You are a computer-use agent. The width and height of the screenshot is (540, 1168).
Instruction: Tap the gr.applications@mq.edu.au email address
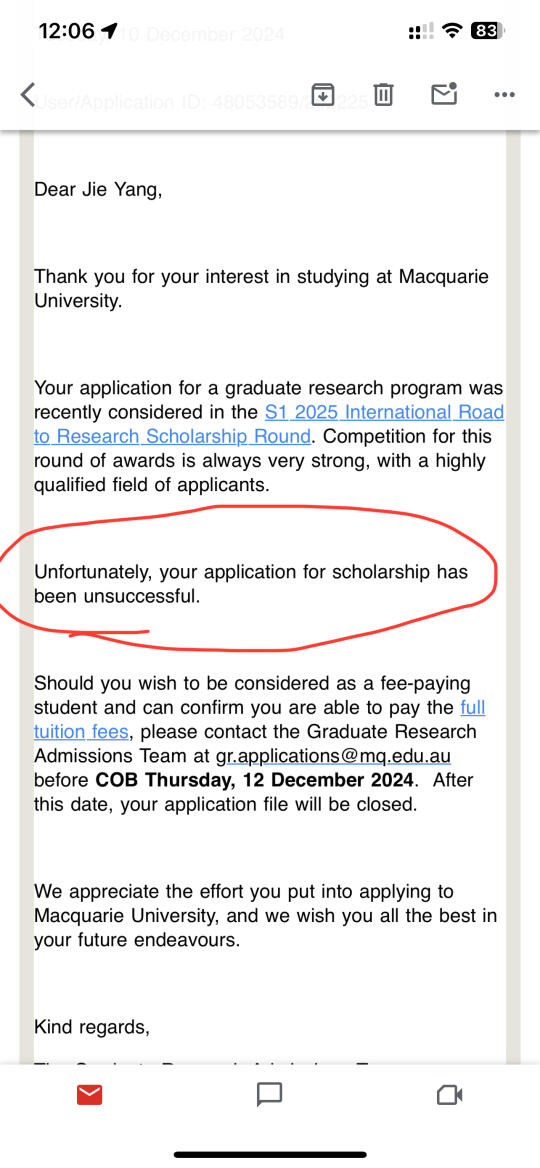[x=334, y=756]
